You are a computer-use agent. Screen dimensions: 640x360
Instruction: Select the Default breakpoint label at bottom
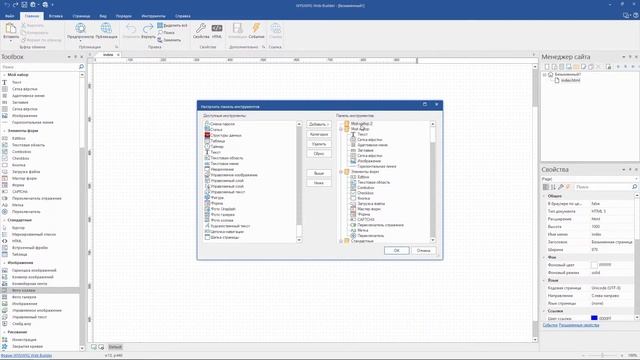(x=115, y=347)
